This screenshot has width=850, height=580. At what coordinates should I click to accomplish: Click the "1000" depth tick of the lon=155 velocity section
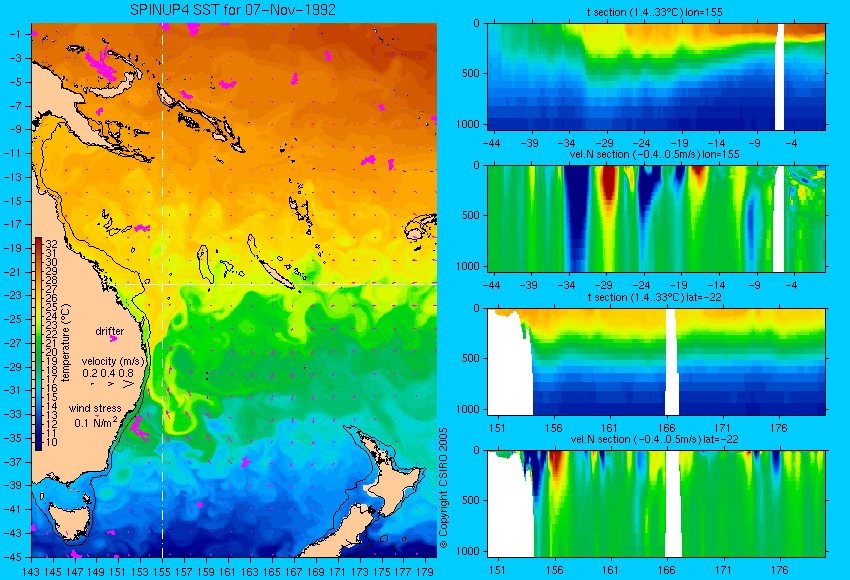click(x=468, y=266)
